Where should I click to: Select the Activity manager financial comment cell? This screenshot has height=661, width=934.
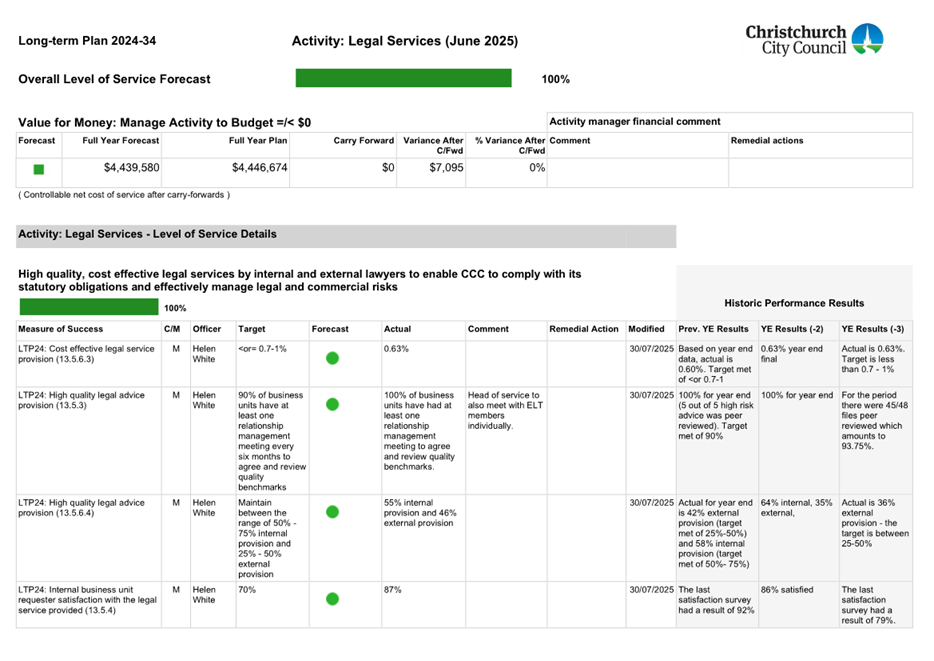(729, 121)
